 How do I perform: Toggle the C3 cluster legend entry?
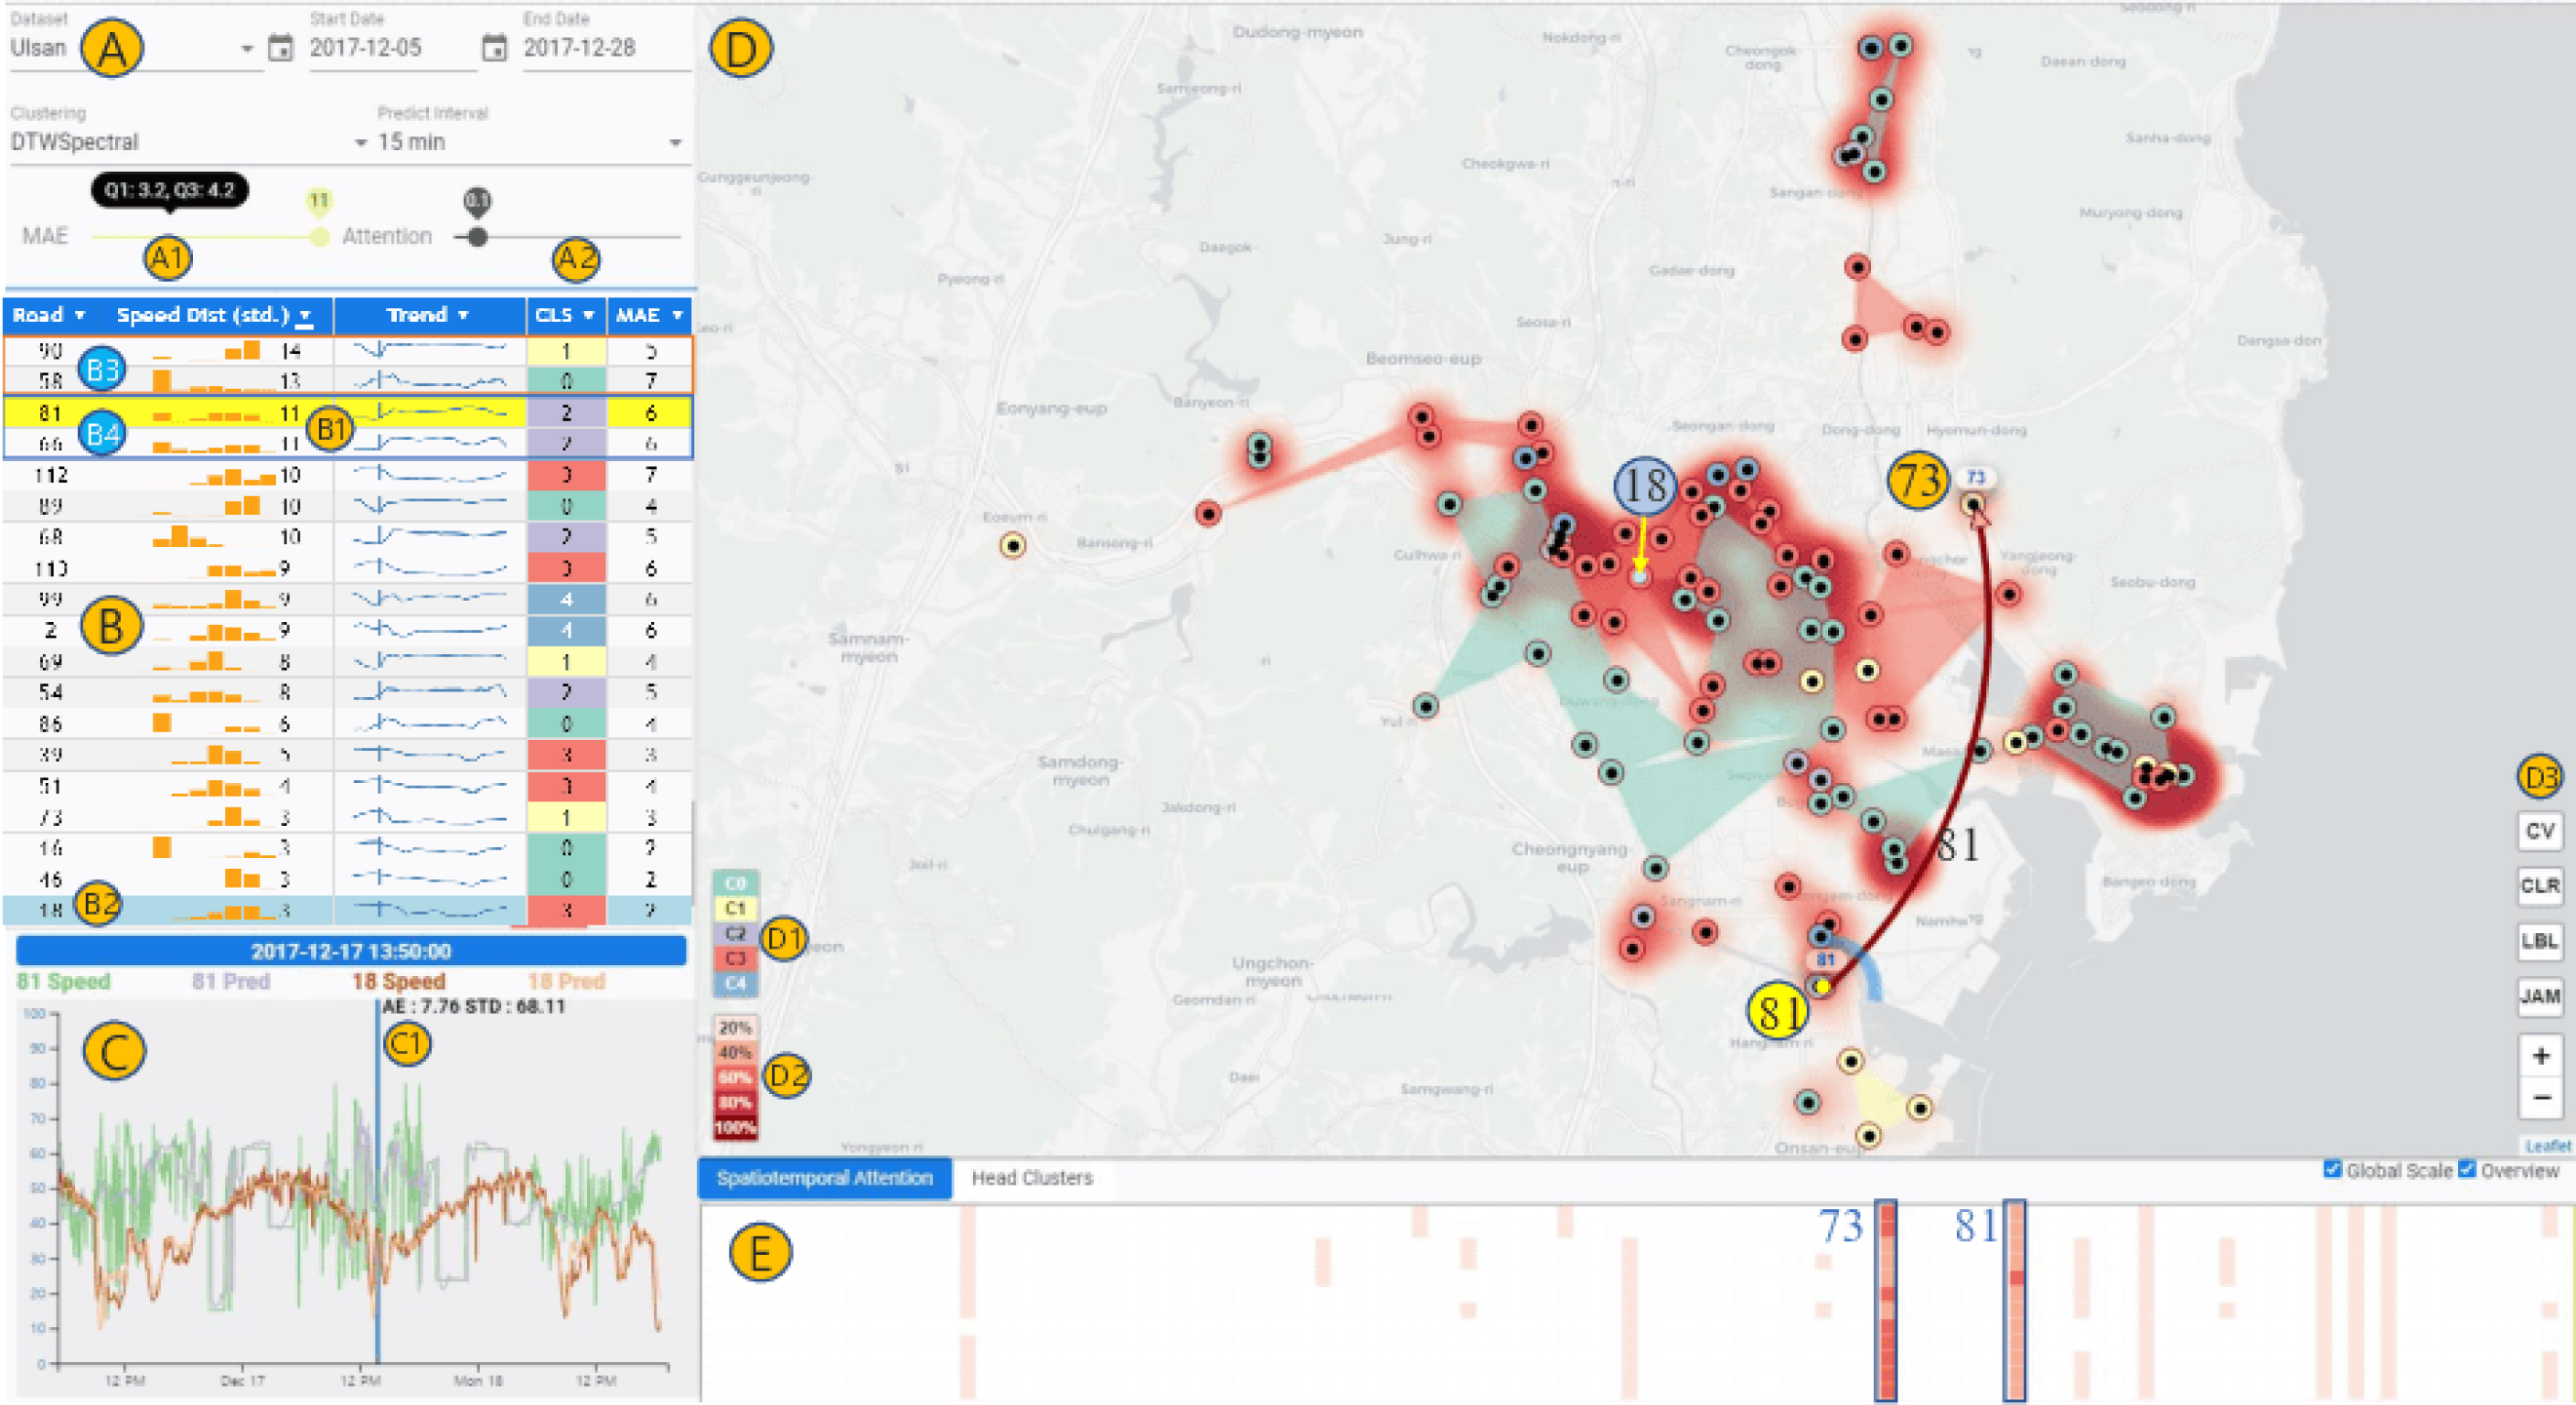(735, 958)
